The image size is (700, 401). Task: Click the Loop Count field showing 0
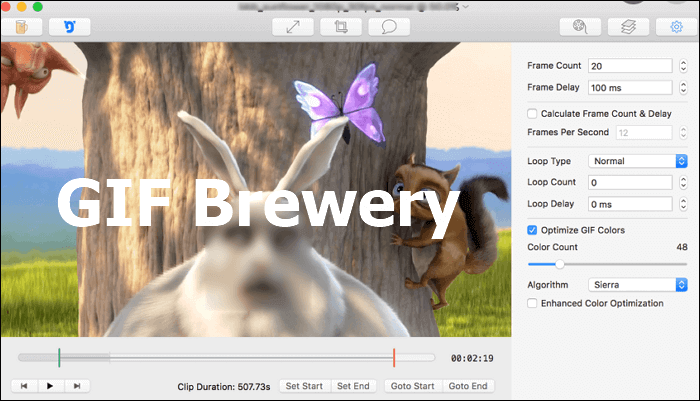(630, 182)
